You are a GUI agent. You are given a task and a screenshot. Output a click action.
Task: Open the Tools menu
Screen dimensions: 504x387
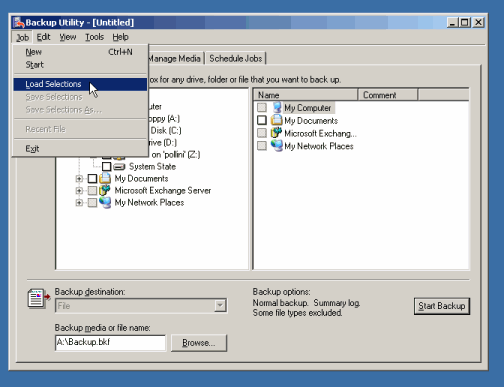[94, 37]
